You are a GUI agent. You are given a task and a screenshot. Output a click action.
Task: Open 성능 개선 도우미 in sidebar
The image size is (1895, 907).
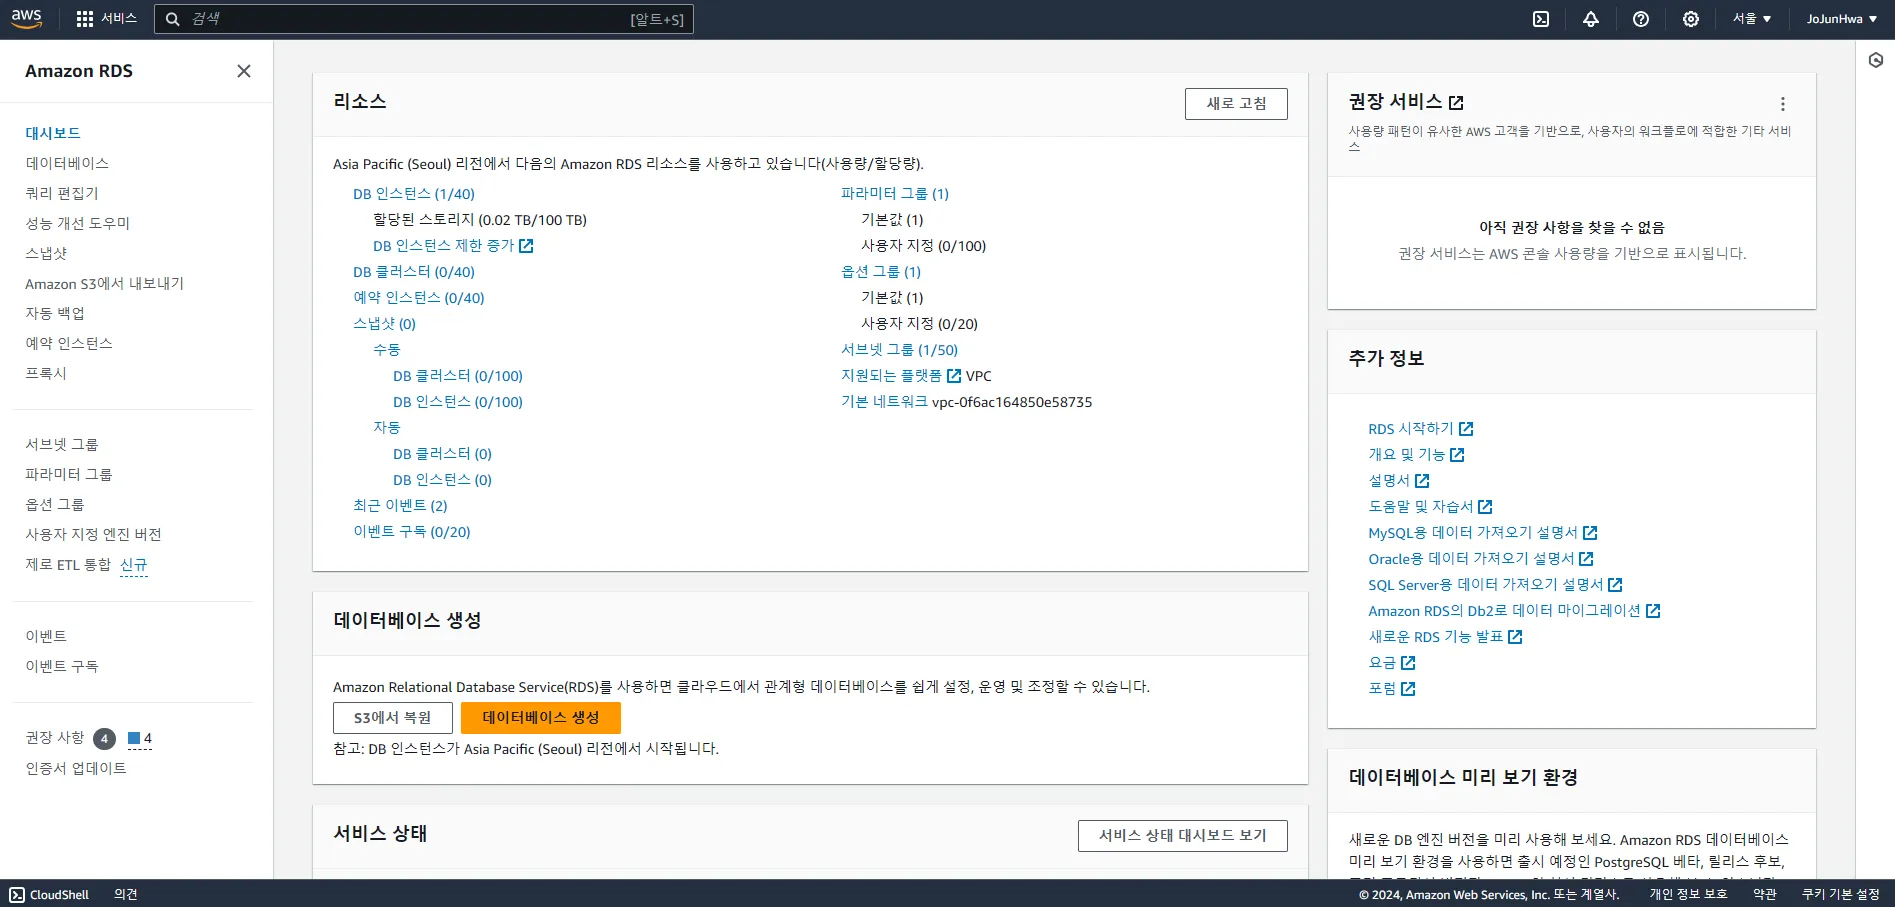tap(78, 223)
